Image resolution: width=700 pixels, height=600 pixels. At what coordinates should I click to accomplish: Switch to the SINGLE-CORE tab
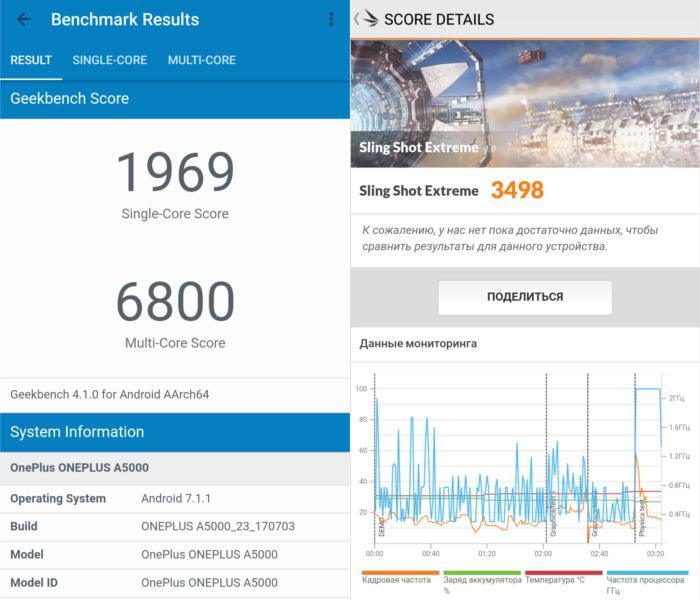pos(109,60)
